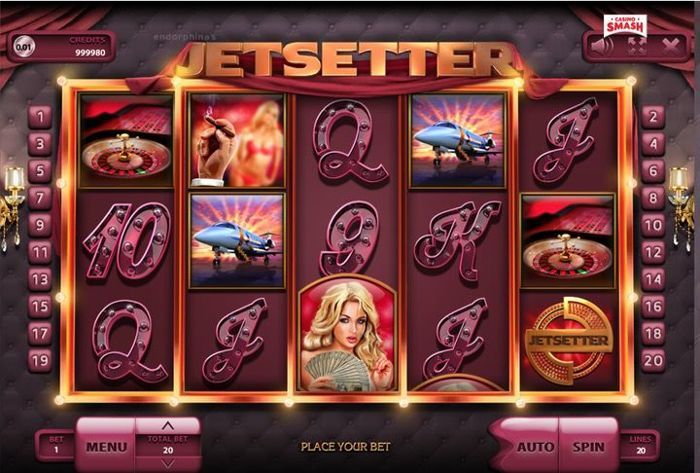The image size is (700, 473).
Task: Select payline number 20
Action: pos(653,360)
